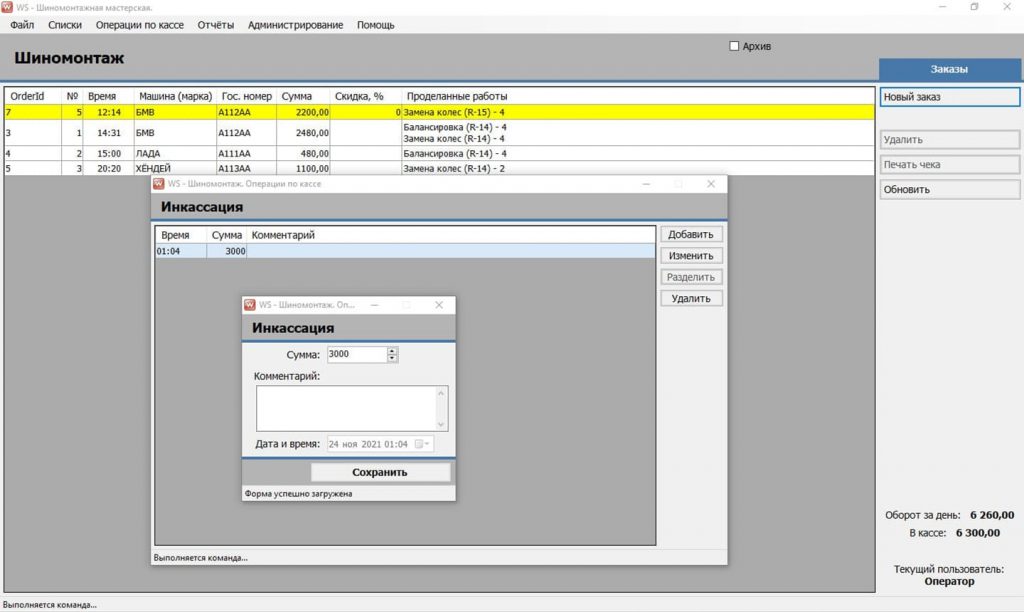The image size is (1024, 612).
Task: Click the Оператор current user label
Action: pos(950,581)
